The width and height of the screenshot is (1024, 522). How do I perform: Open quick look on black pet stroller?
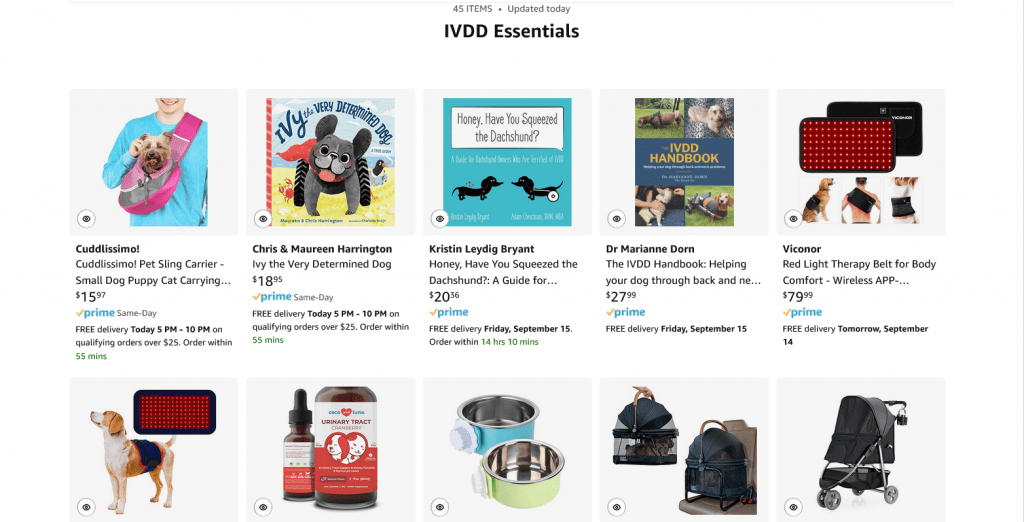point(793,506)
